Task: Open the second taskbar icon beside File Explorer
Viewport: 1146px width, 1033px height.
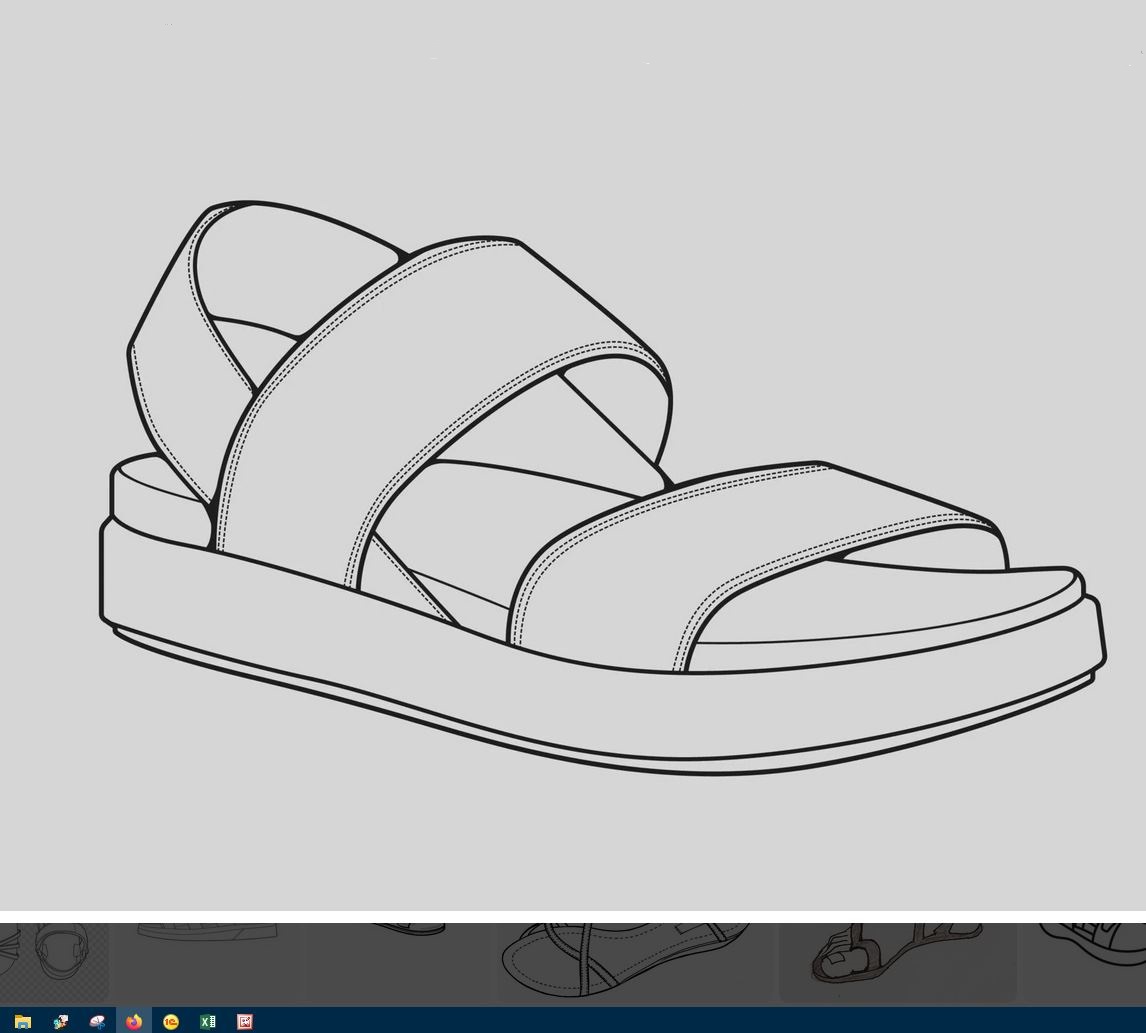Action: pos(60,1021)
